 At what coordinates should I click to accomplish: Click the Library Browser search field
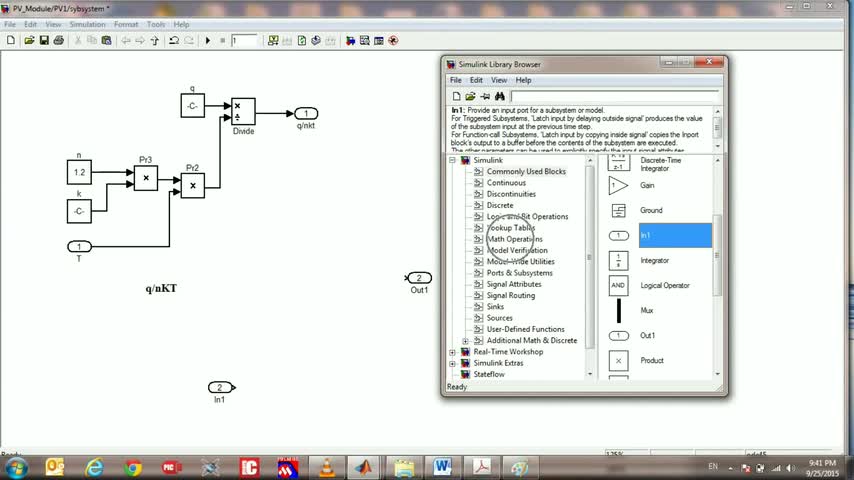(614, 96)
